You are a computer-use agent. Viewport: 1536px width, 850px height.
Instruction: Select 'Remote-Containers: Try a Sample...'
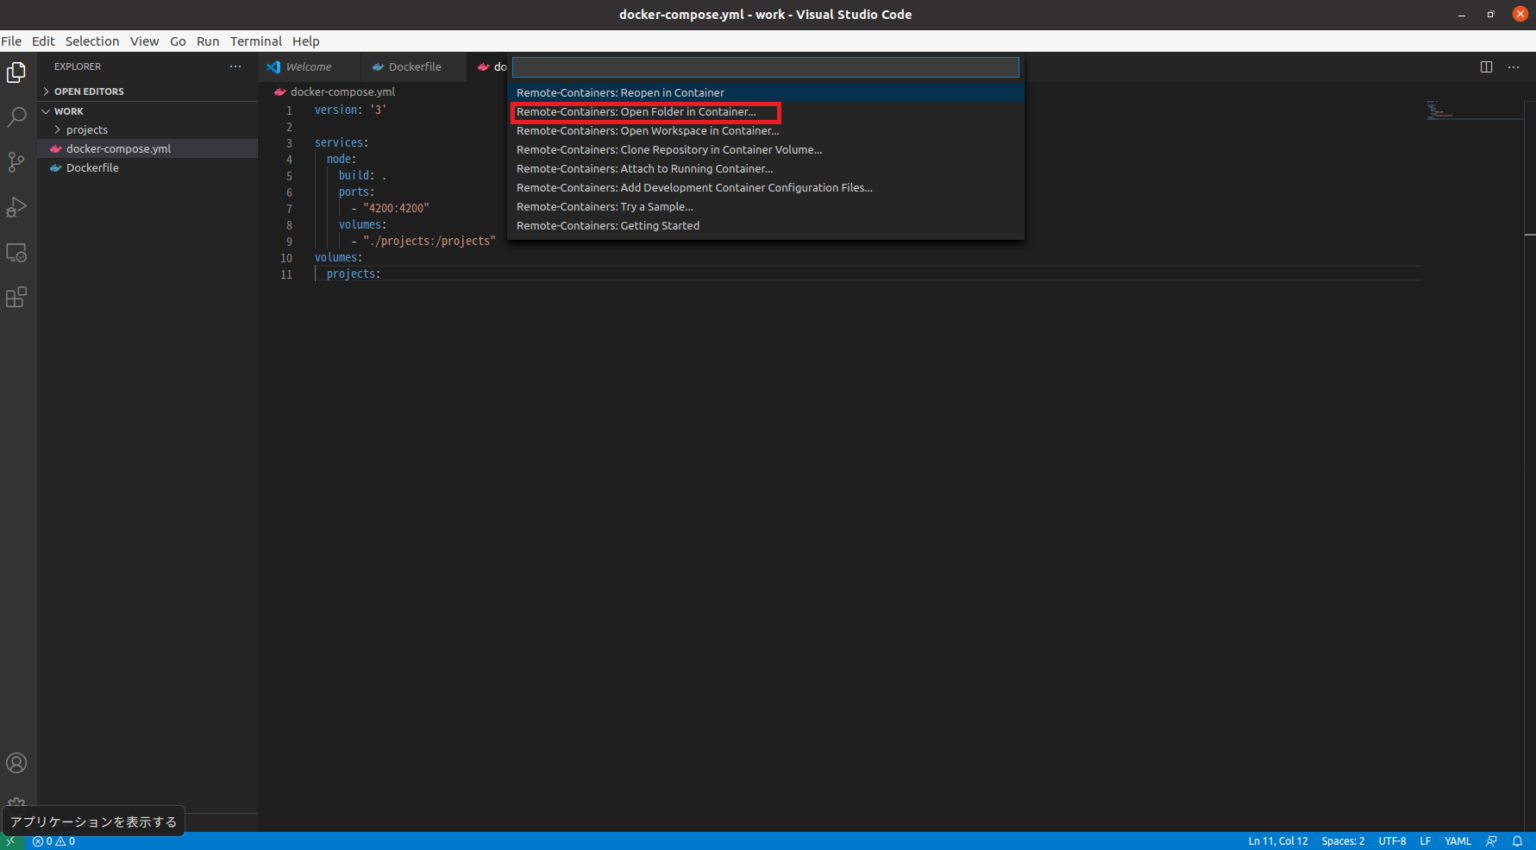604,206
